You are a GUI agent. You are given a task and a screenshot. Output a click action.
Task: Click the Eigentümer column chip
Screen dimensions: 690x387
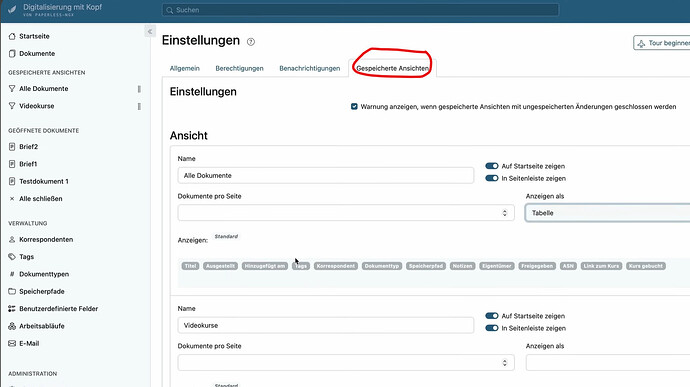(x=497, y=266)
